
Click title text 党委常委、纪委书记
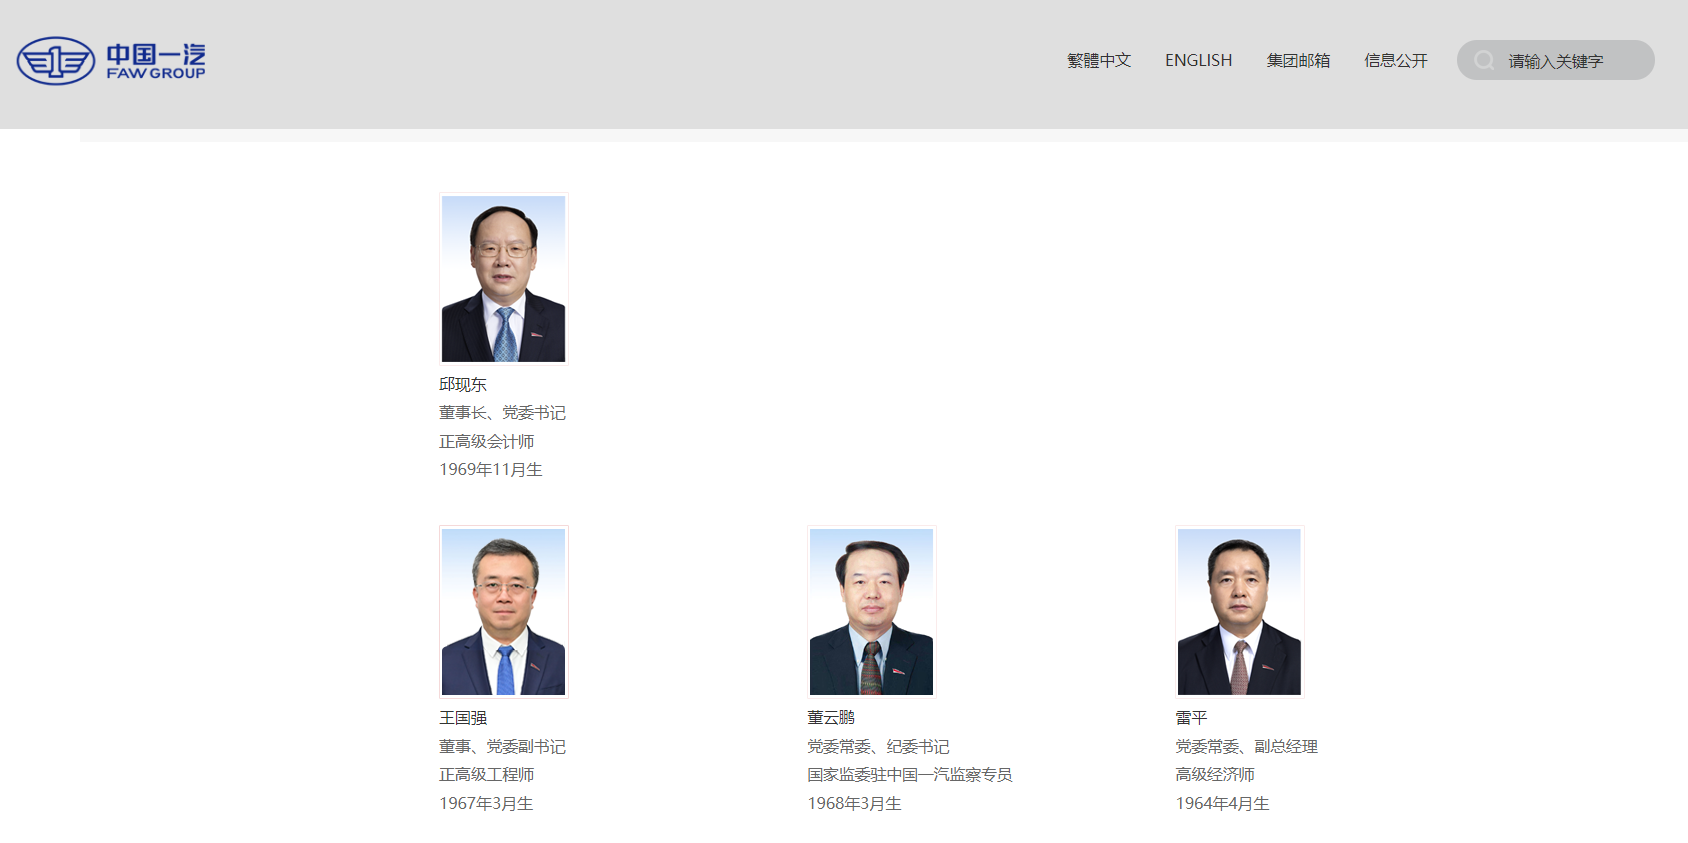(878, 747)
